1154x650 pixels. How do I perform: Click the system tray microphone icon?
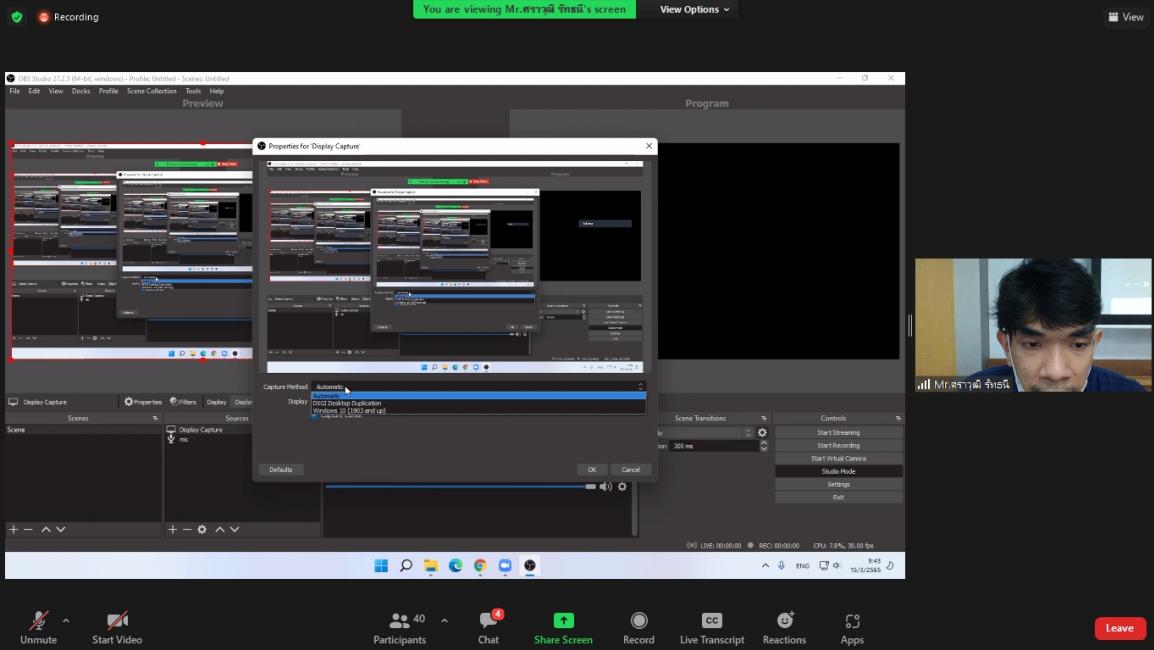click(782, 565)
